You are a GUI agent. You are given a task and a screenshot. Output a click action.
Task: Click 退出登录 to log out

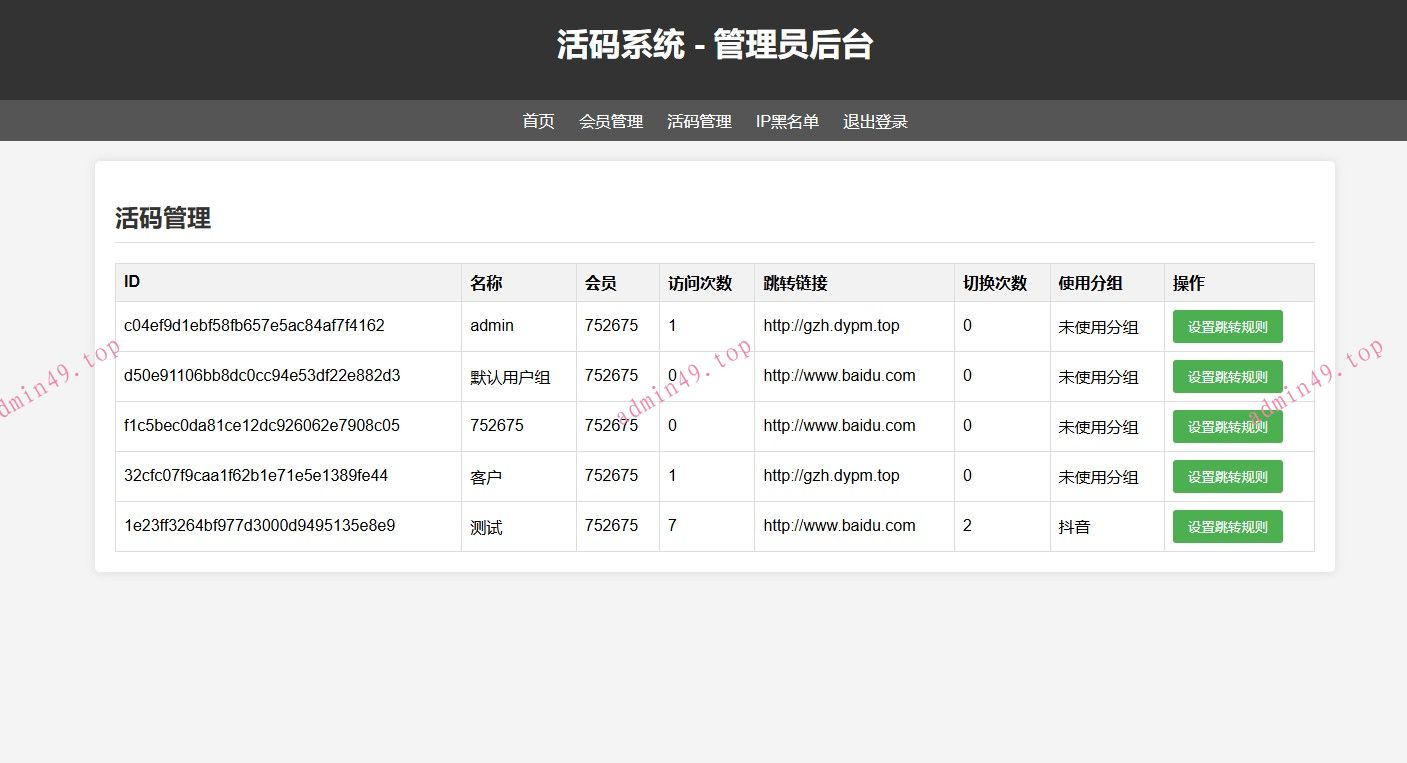click(875, 120)
